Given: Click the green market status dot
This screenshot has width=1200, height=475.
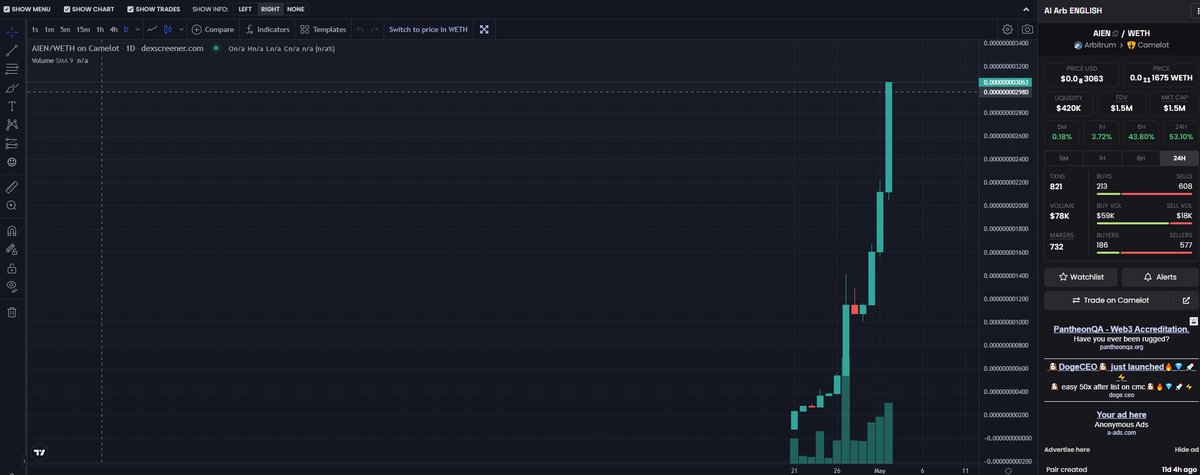Looking at the screenshot, I should click(215, 47).
